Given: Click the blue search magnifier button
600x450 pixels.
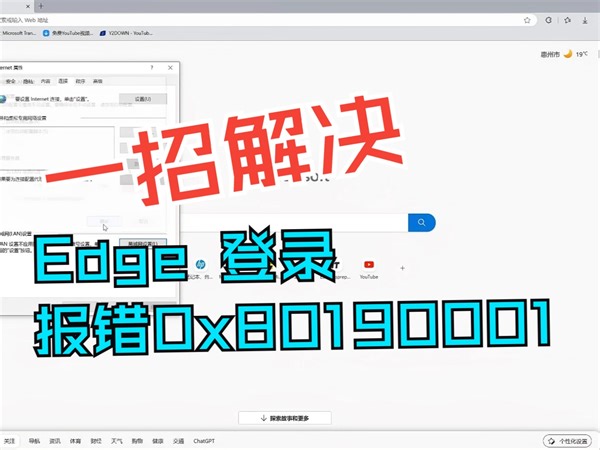Looking at the screenshot, I should click(x=422, y=222).
